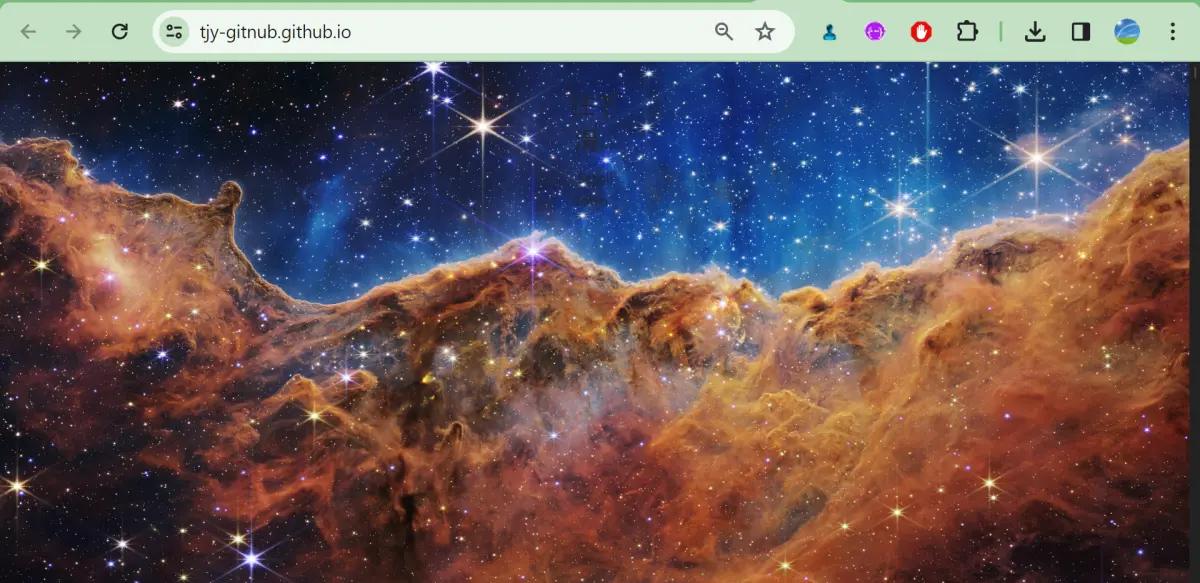Open Chrome's three-dot menu
The image size is (1200, 583).
coord(1173,32)
